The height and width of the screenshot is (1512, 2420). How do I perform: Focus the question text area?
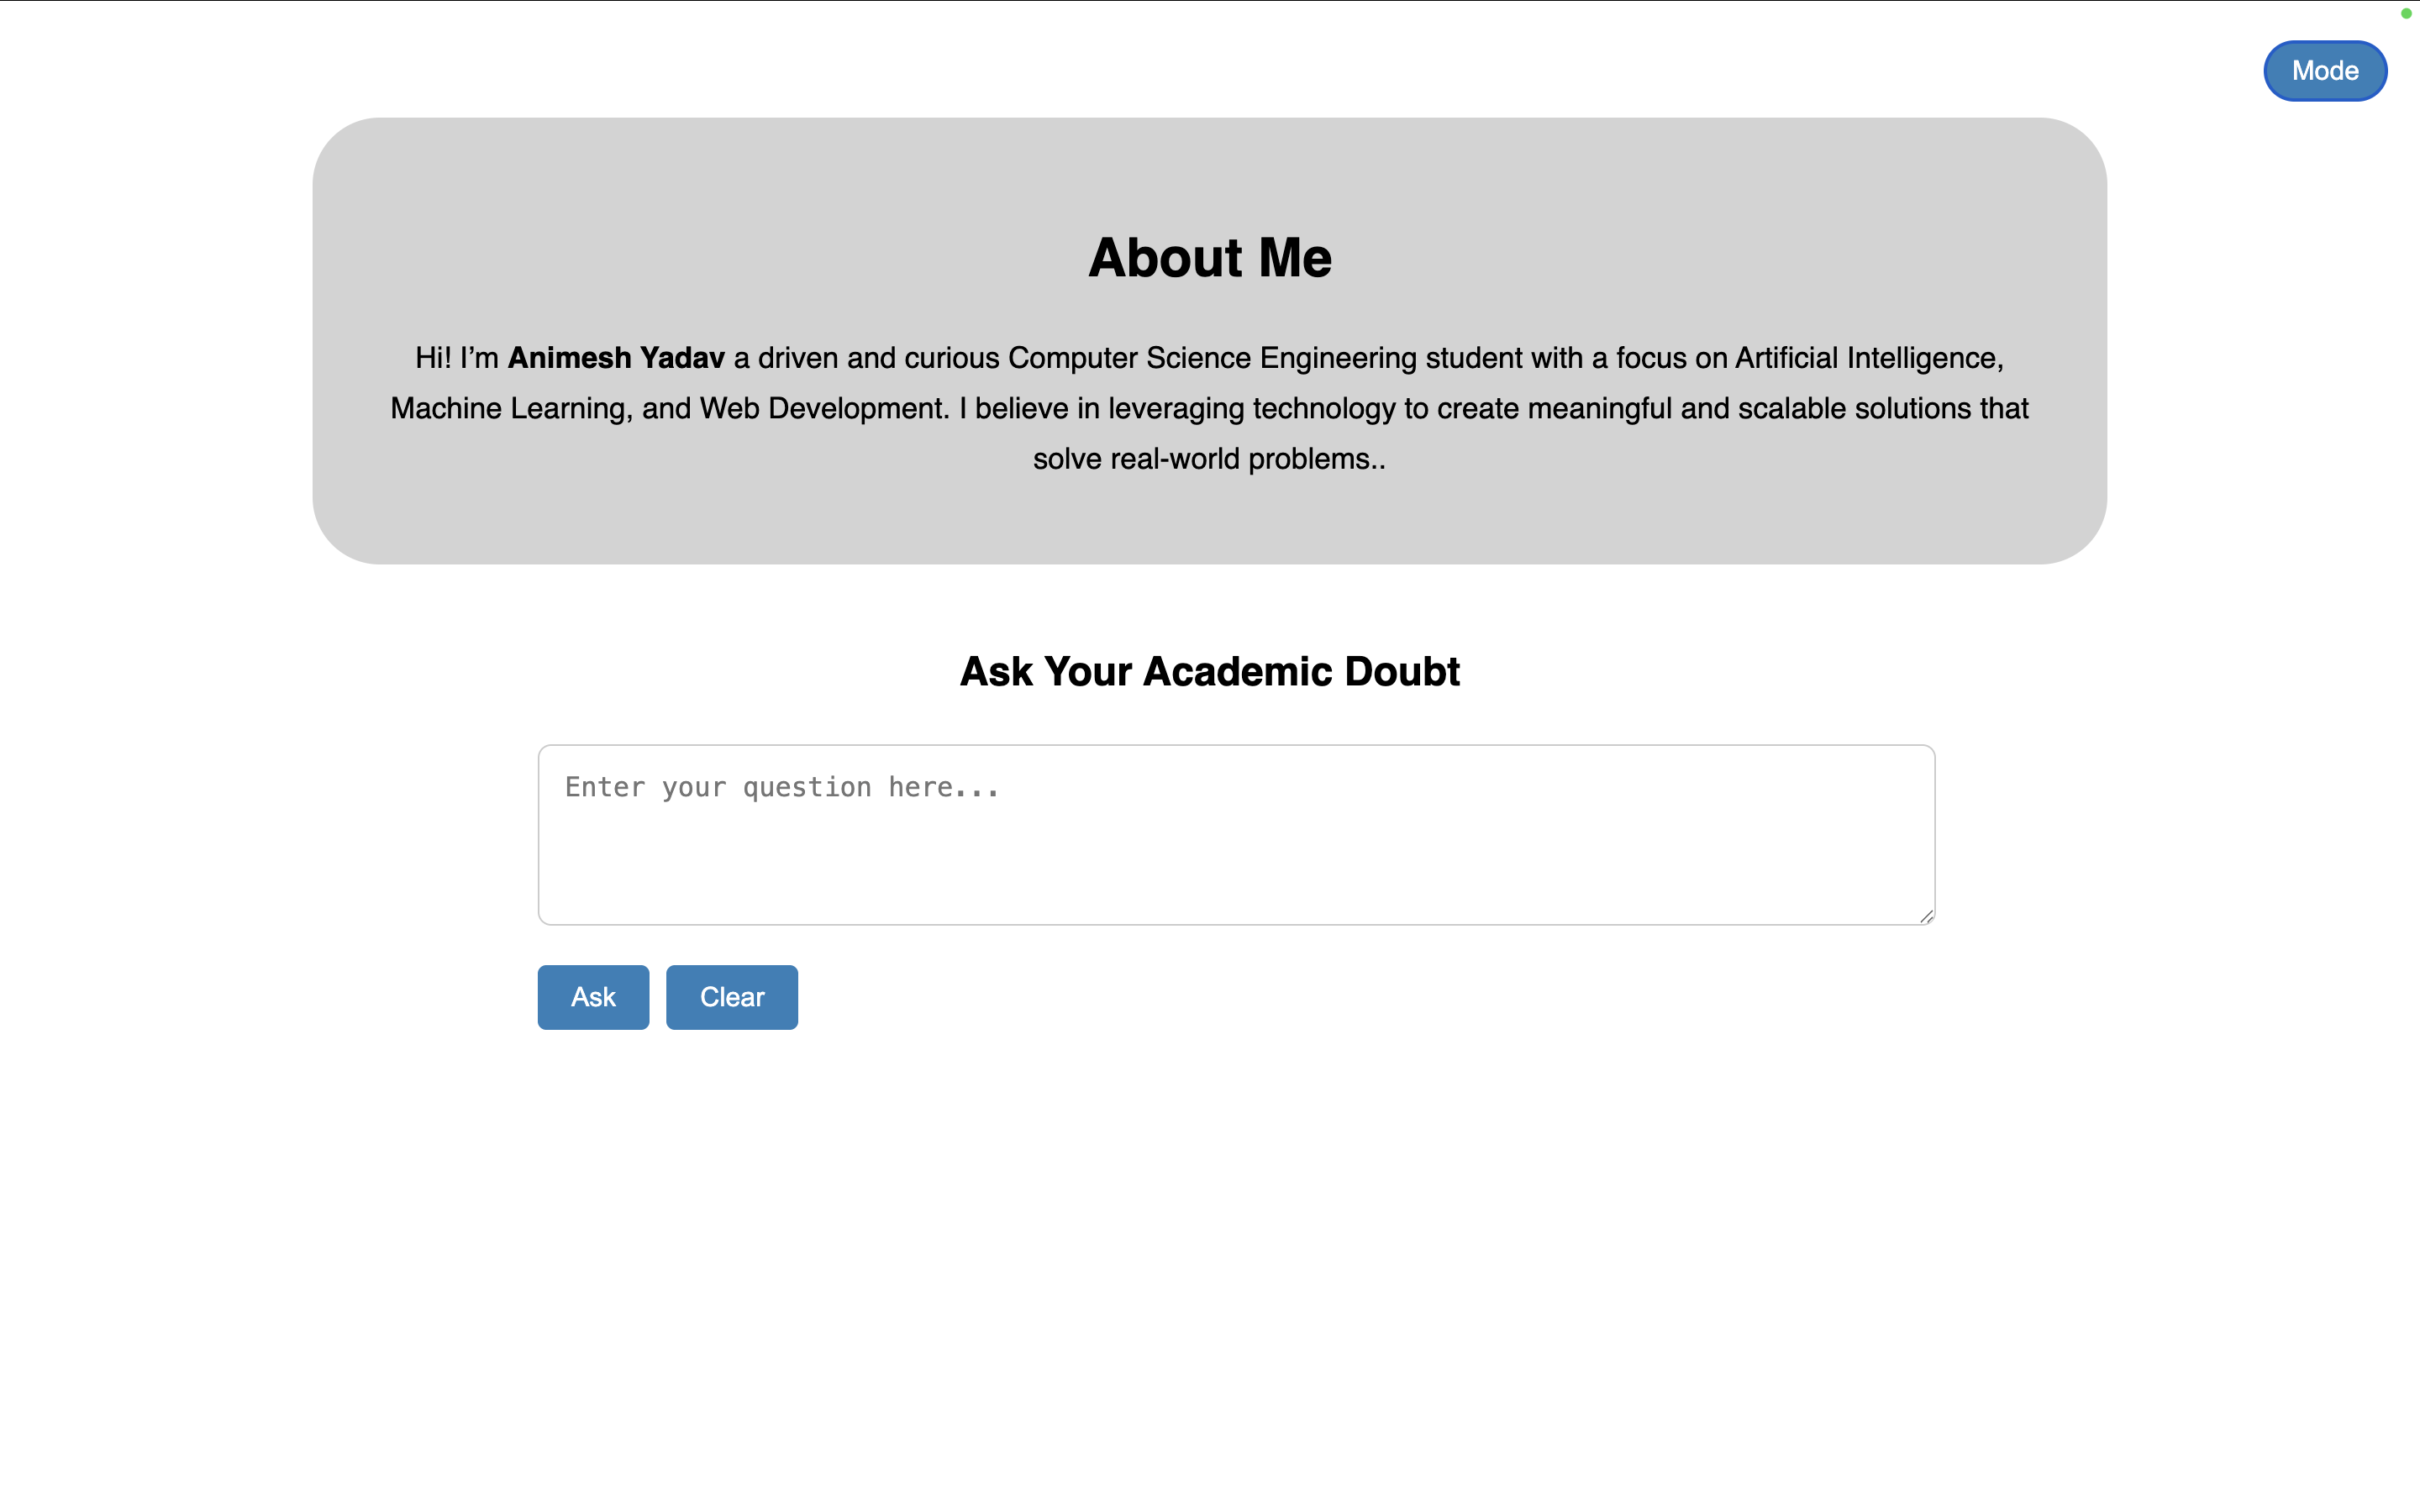[1236, 834]
